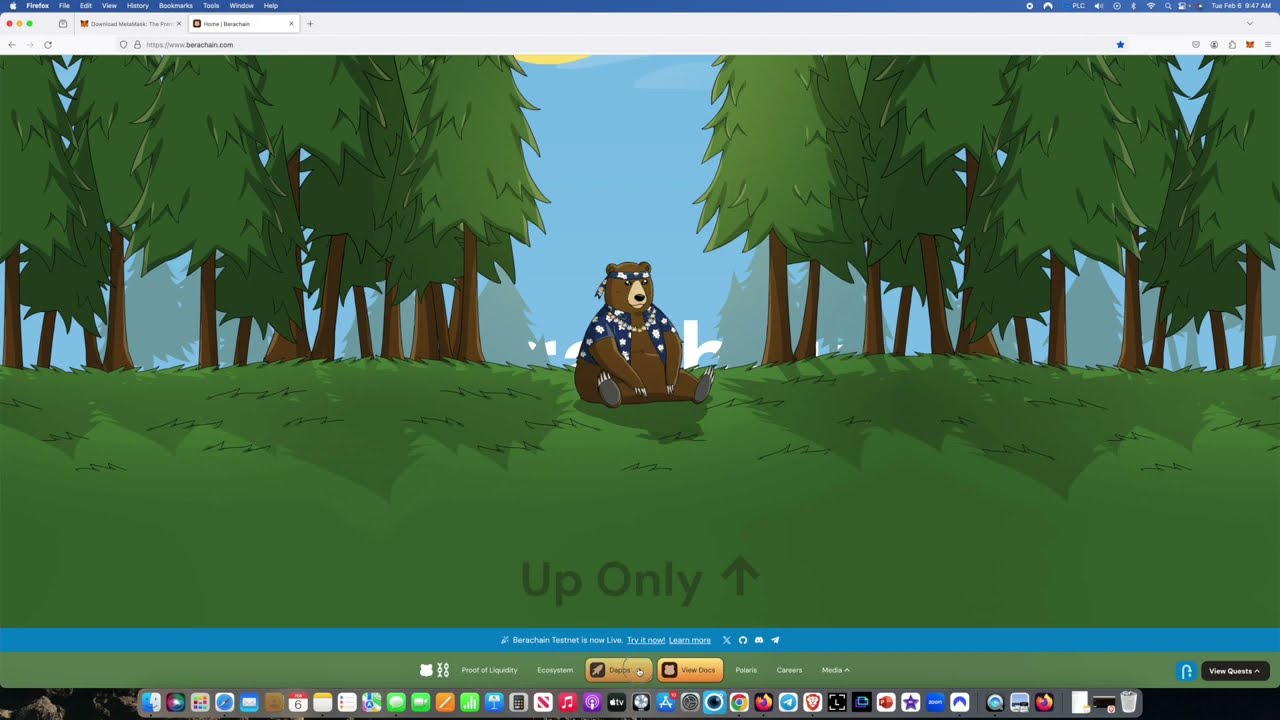The image size is (1280, 720).
Task: Open Berachain X (Twitter) social link
Action: [727, 640]
